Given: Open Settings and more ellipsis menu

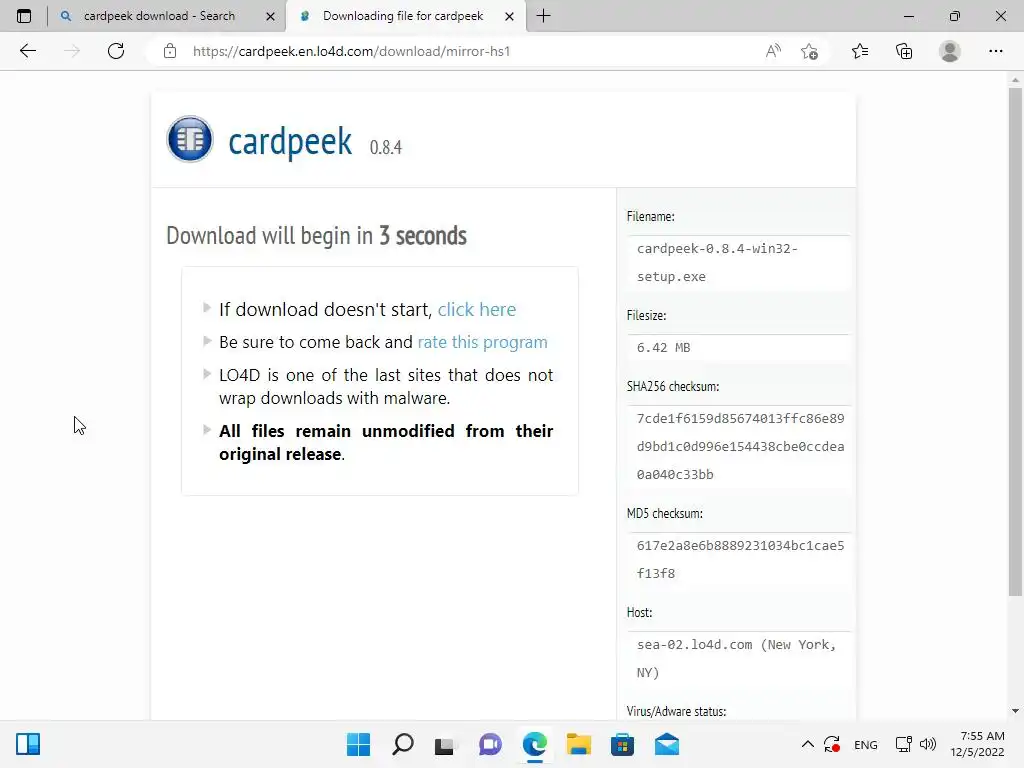Looking at the screenshot, I should click(995, 51).
